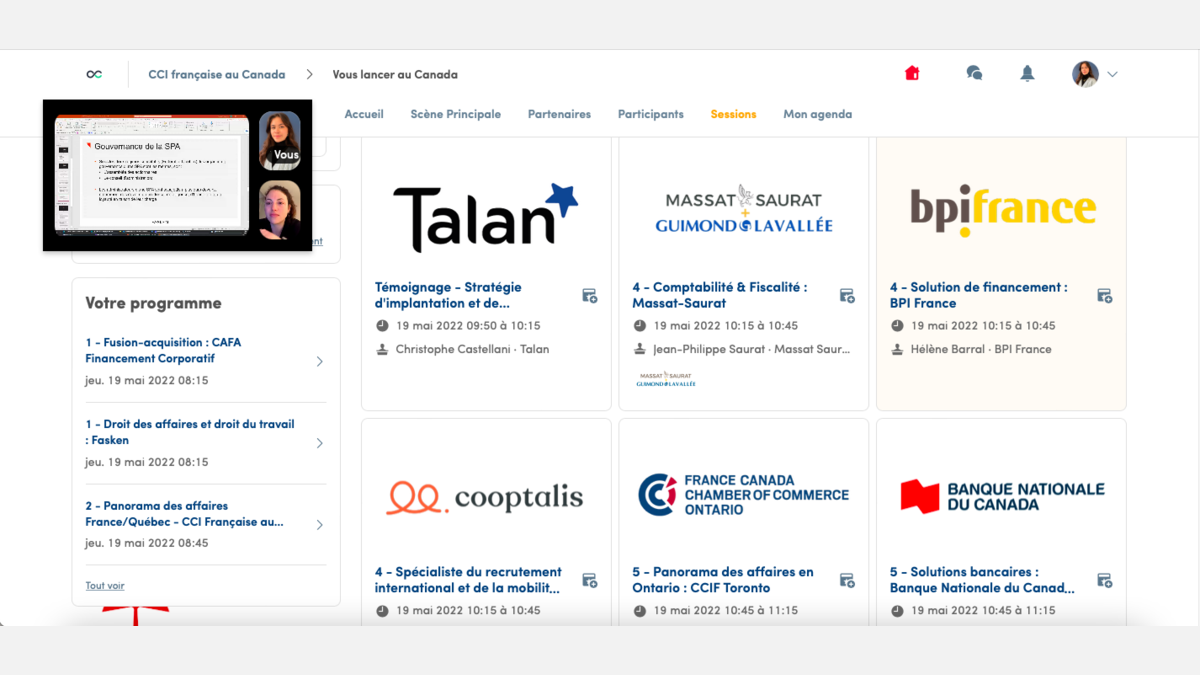Open the notifications bell
This screenshot has width=1200, height=675.
pos(1027,73)
